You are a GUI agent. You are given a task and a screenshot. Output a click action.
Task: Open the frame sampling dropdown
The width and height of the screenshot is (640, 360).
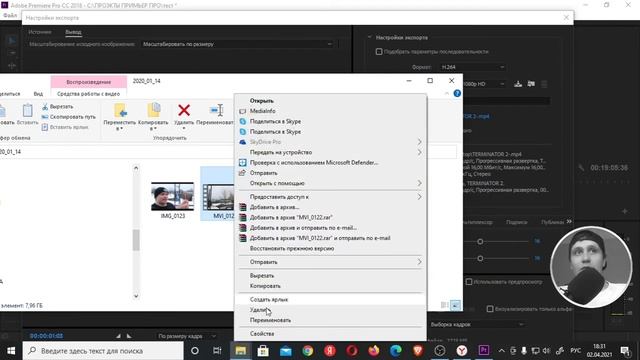[477, 324]
